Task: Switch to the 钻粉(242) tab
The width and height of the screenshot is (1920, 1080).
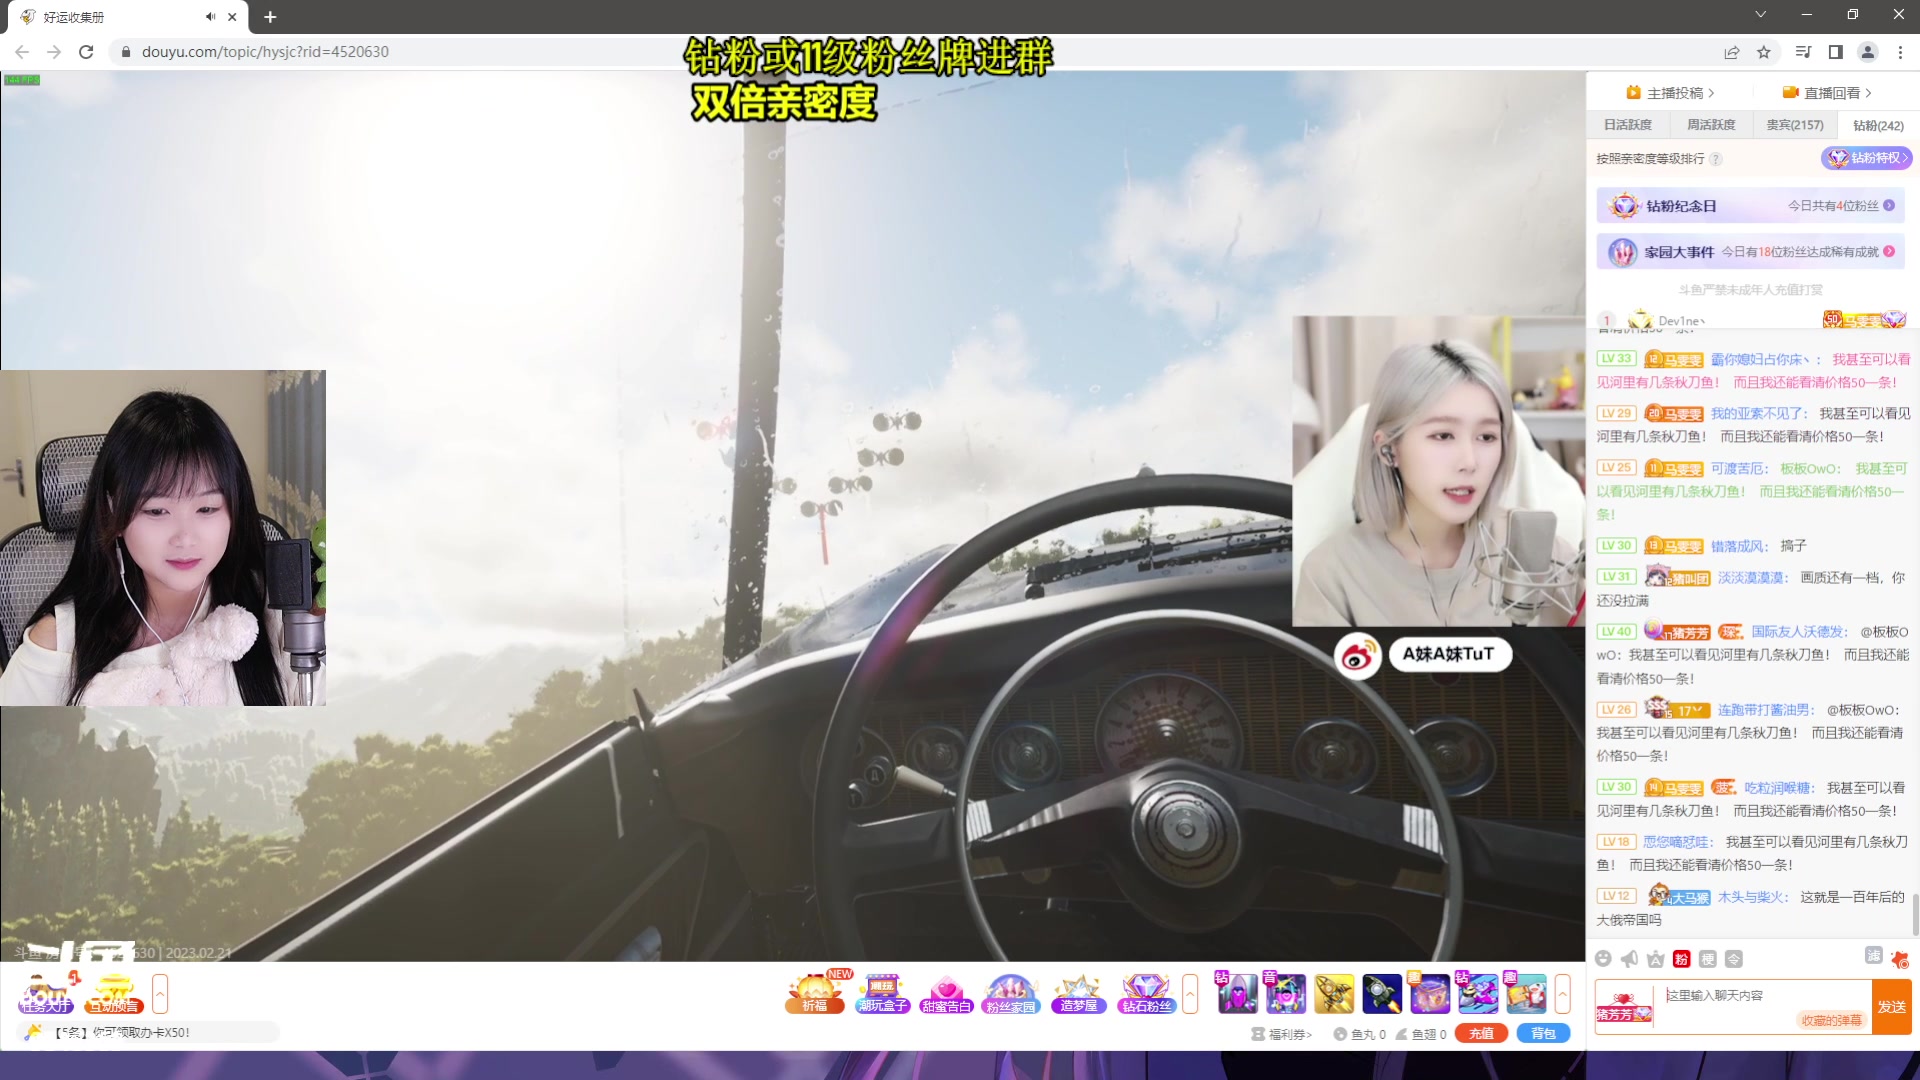Action: 1878,125
